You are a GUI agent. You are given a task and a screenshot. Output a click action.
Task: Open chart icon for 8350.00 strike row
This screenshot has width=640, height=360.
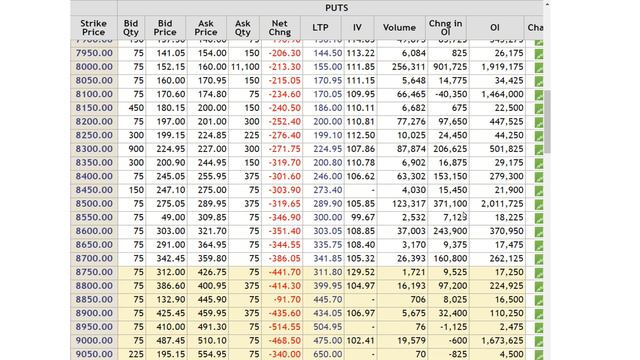(x=539, y=164)
